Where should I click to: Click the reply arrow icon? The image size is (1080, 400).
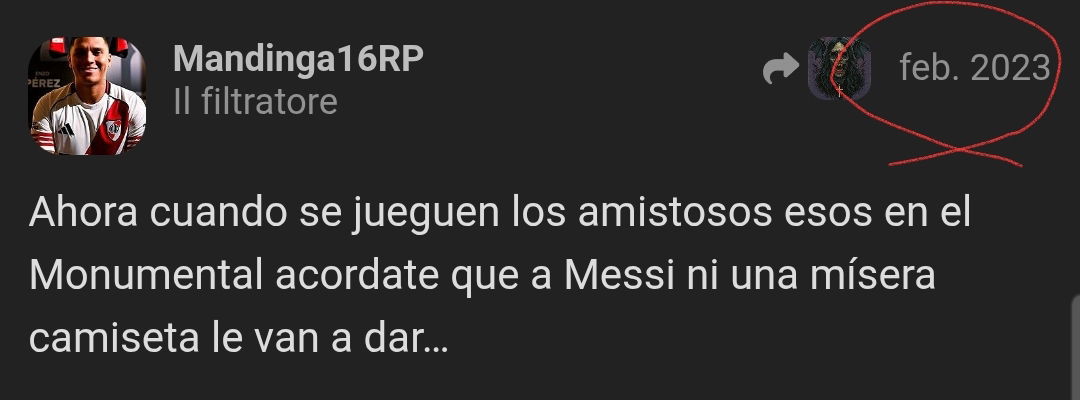point(781,70)
